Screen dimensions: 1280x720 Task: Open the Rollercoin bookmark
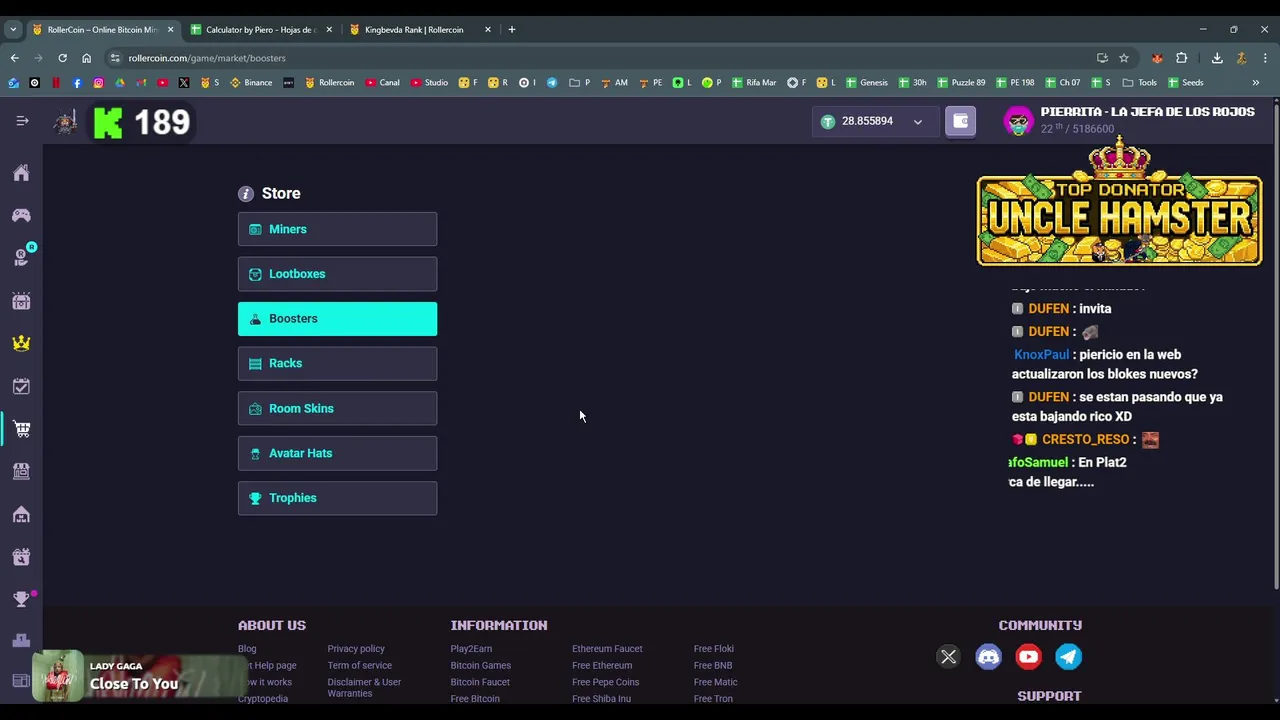click(x=329, y=83)
